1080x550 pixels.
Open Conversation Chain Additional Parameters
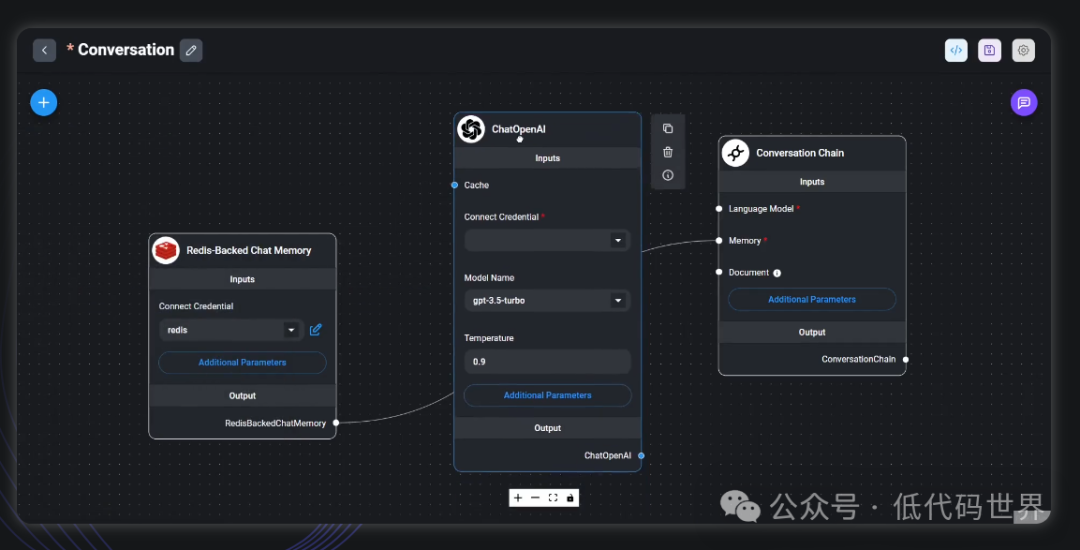point(812,299)
